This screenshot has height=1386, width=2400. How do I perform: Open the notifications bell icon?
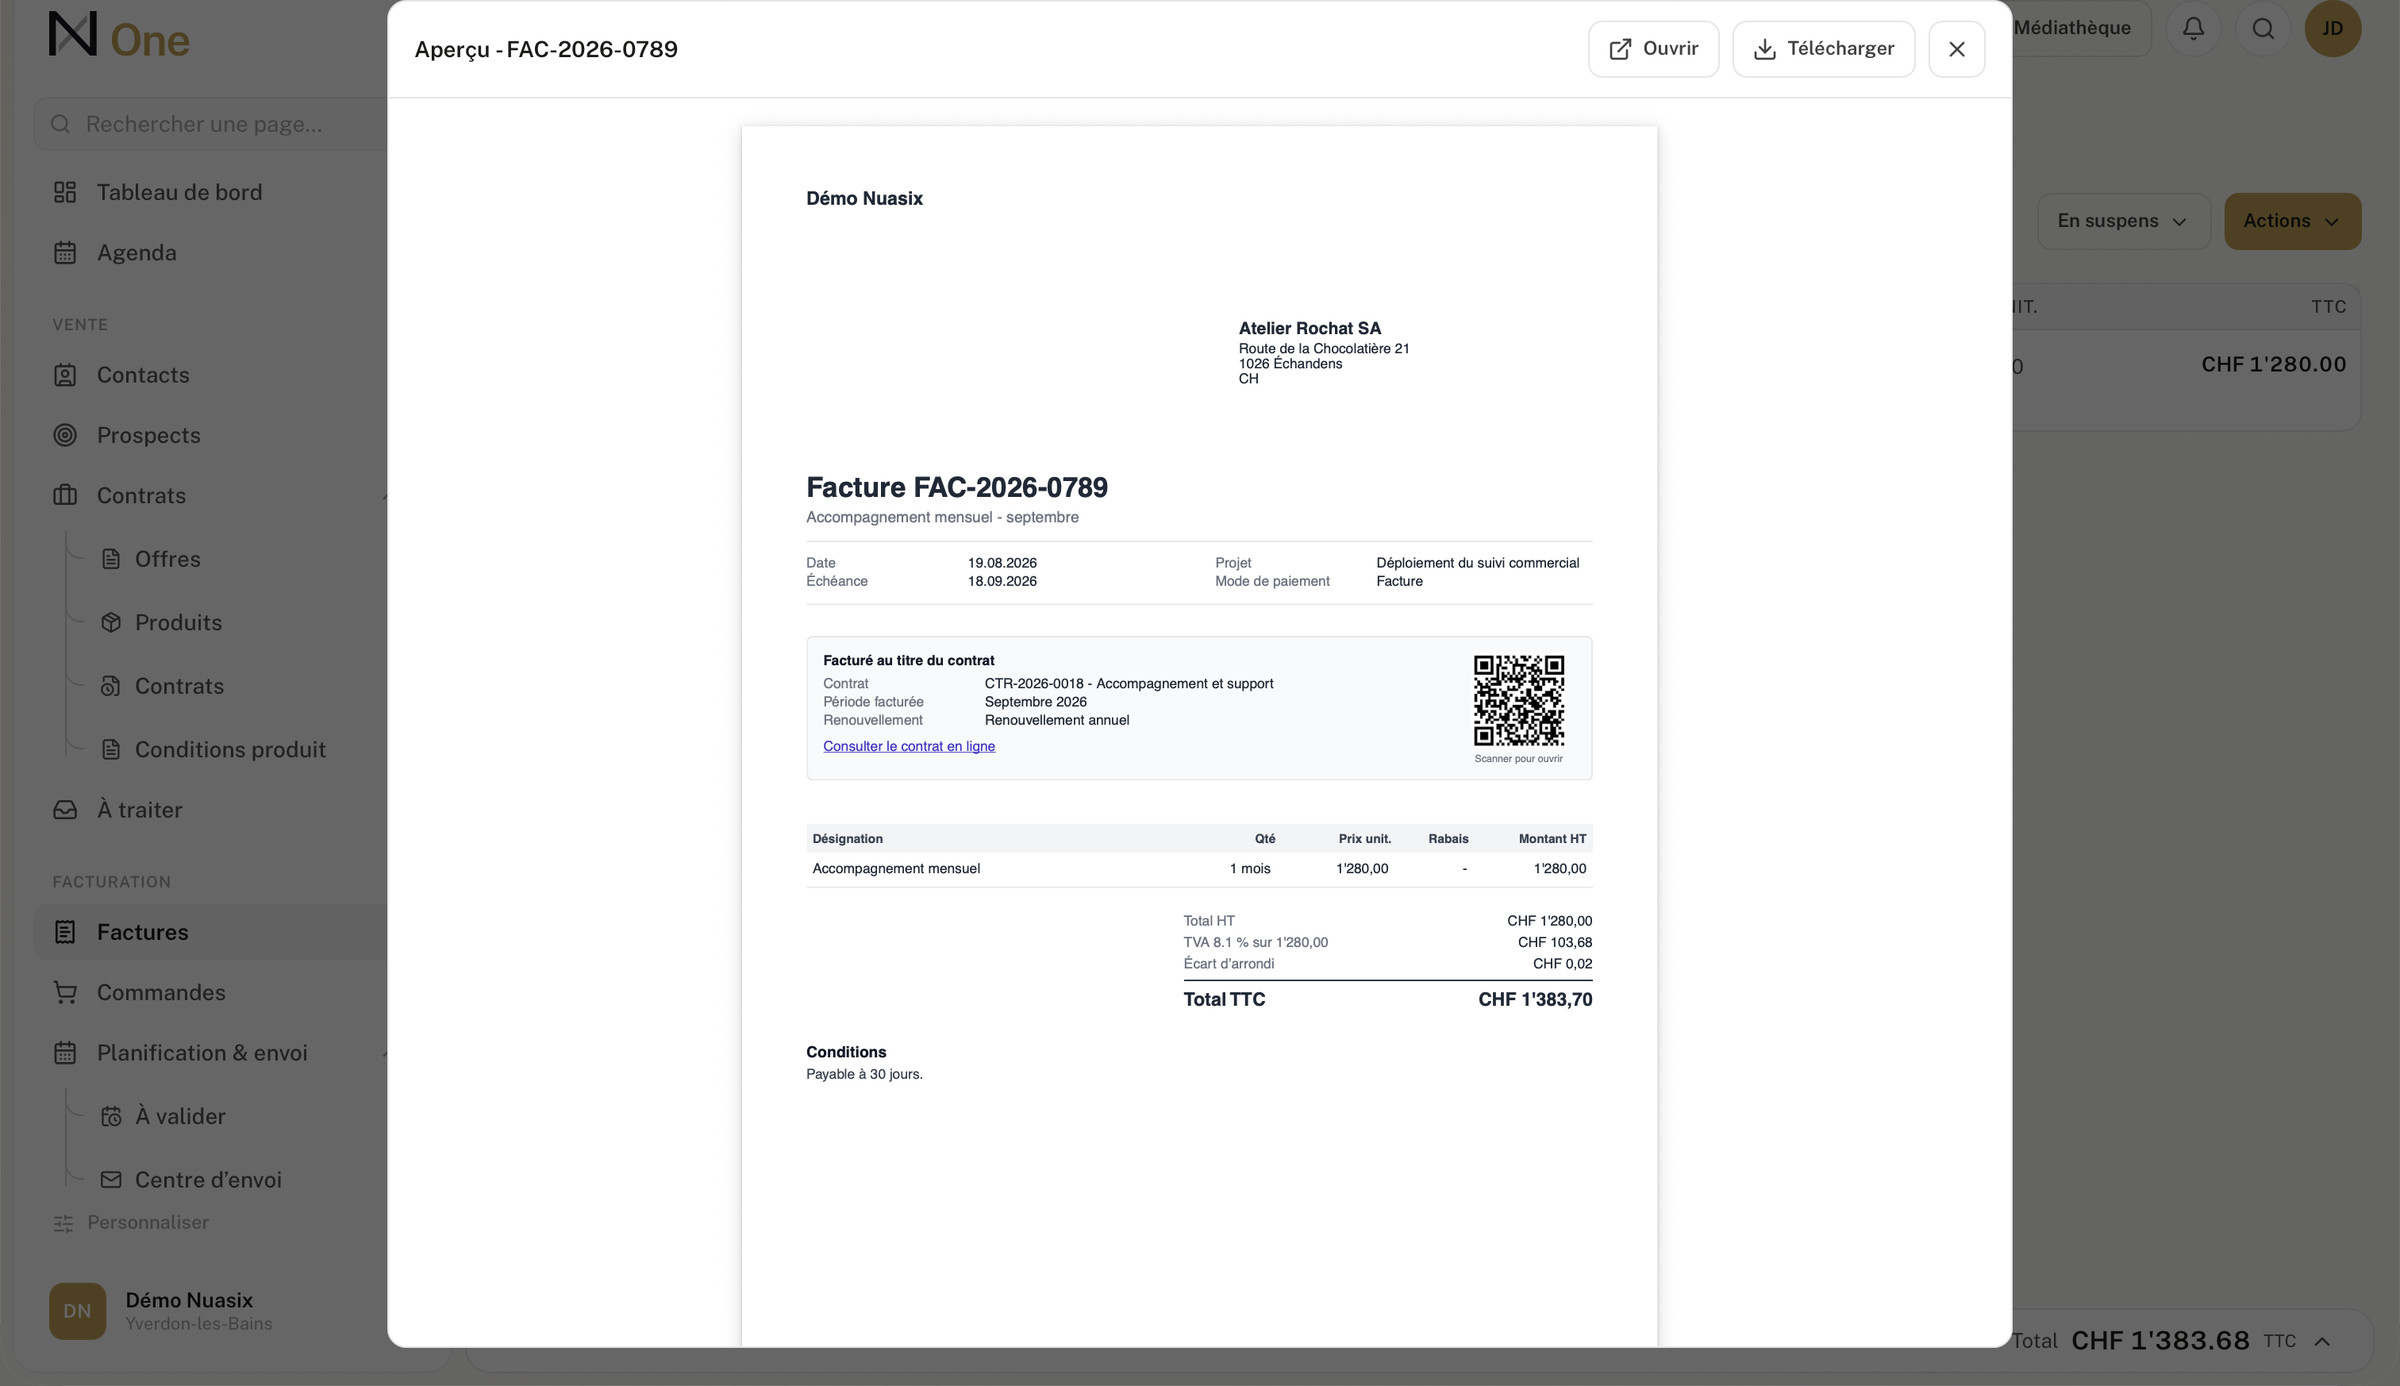point(2193,28)
